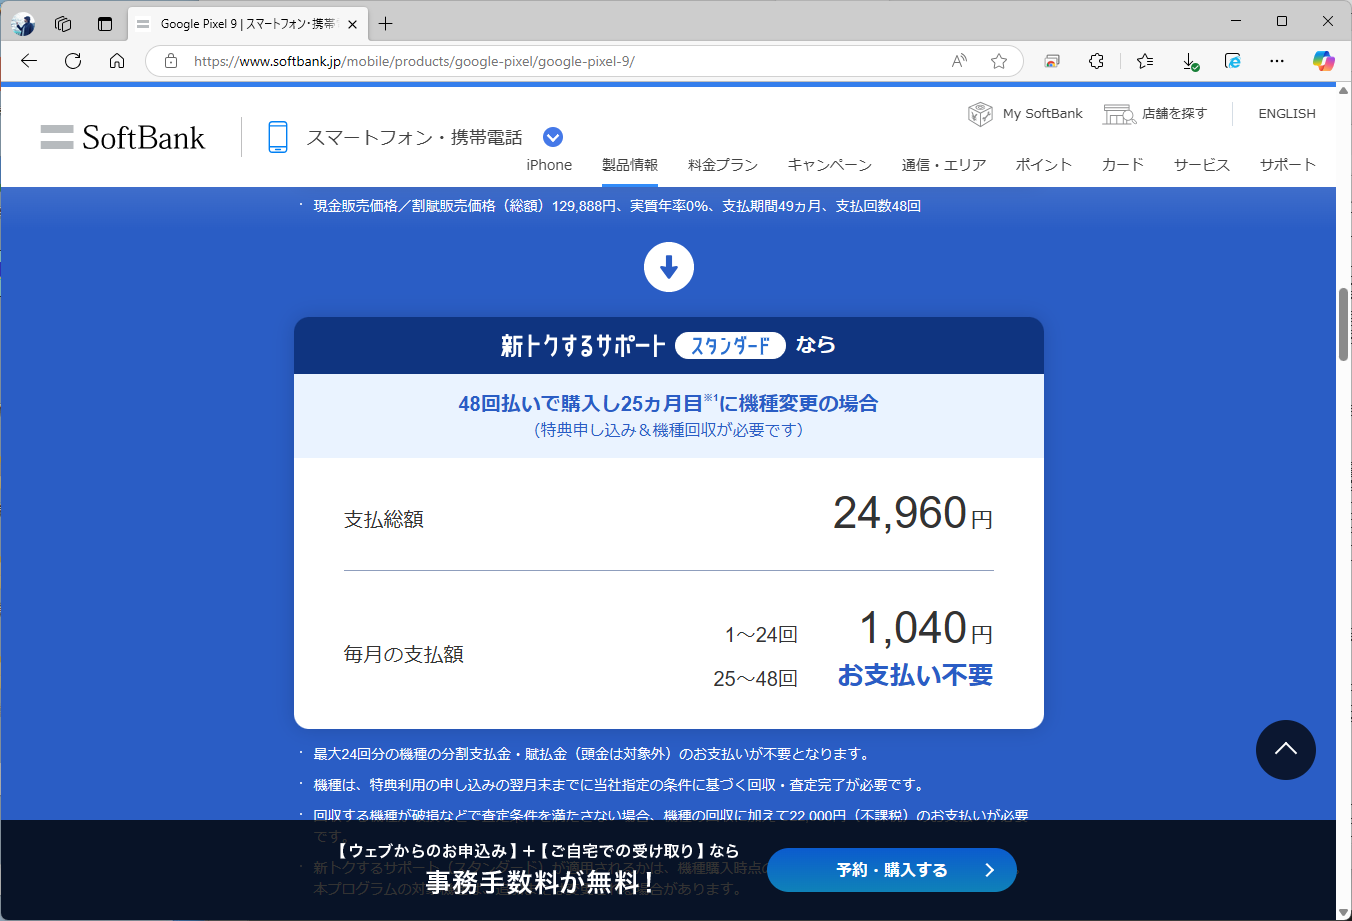This screenshot has width=1352, height=921.
Task: Open the Edge profile avatar
Action: [23, 24]
